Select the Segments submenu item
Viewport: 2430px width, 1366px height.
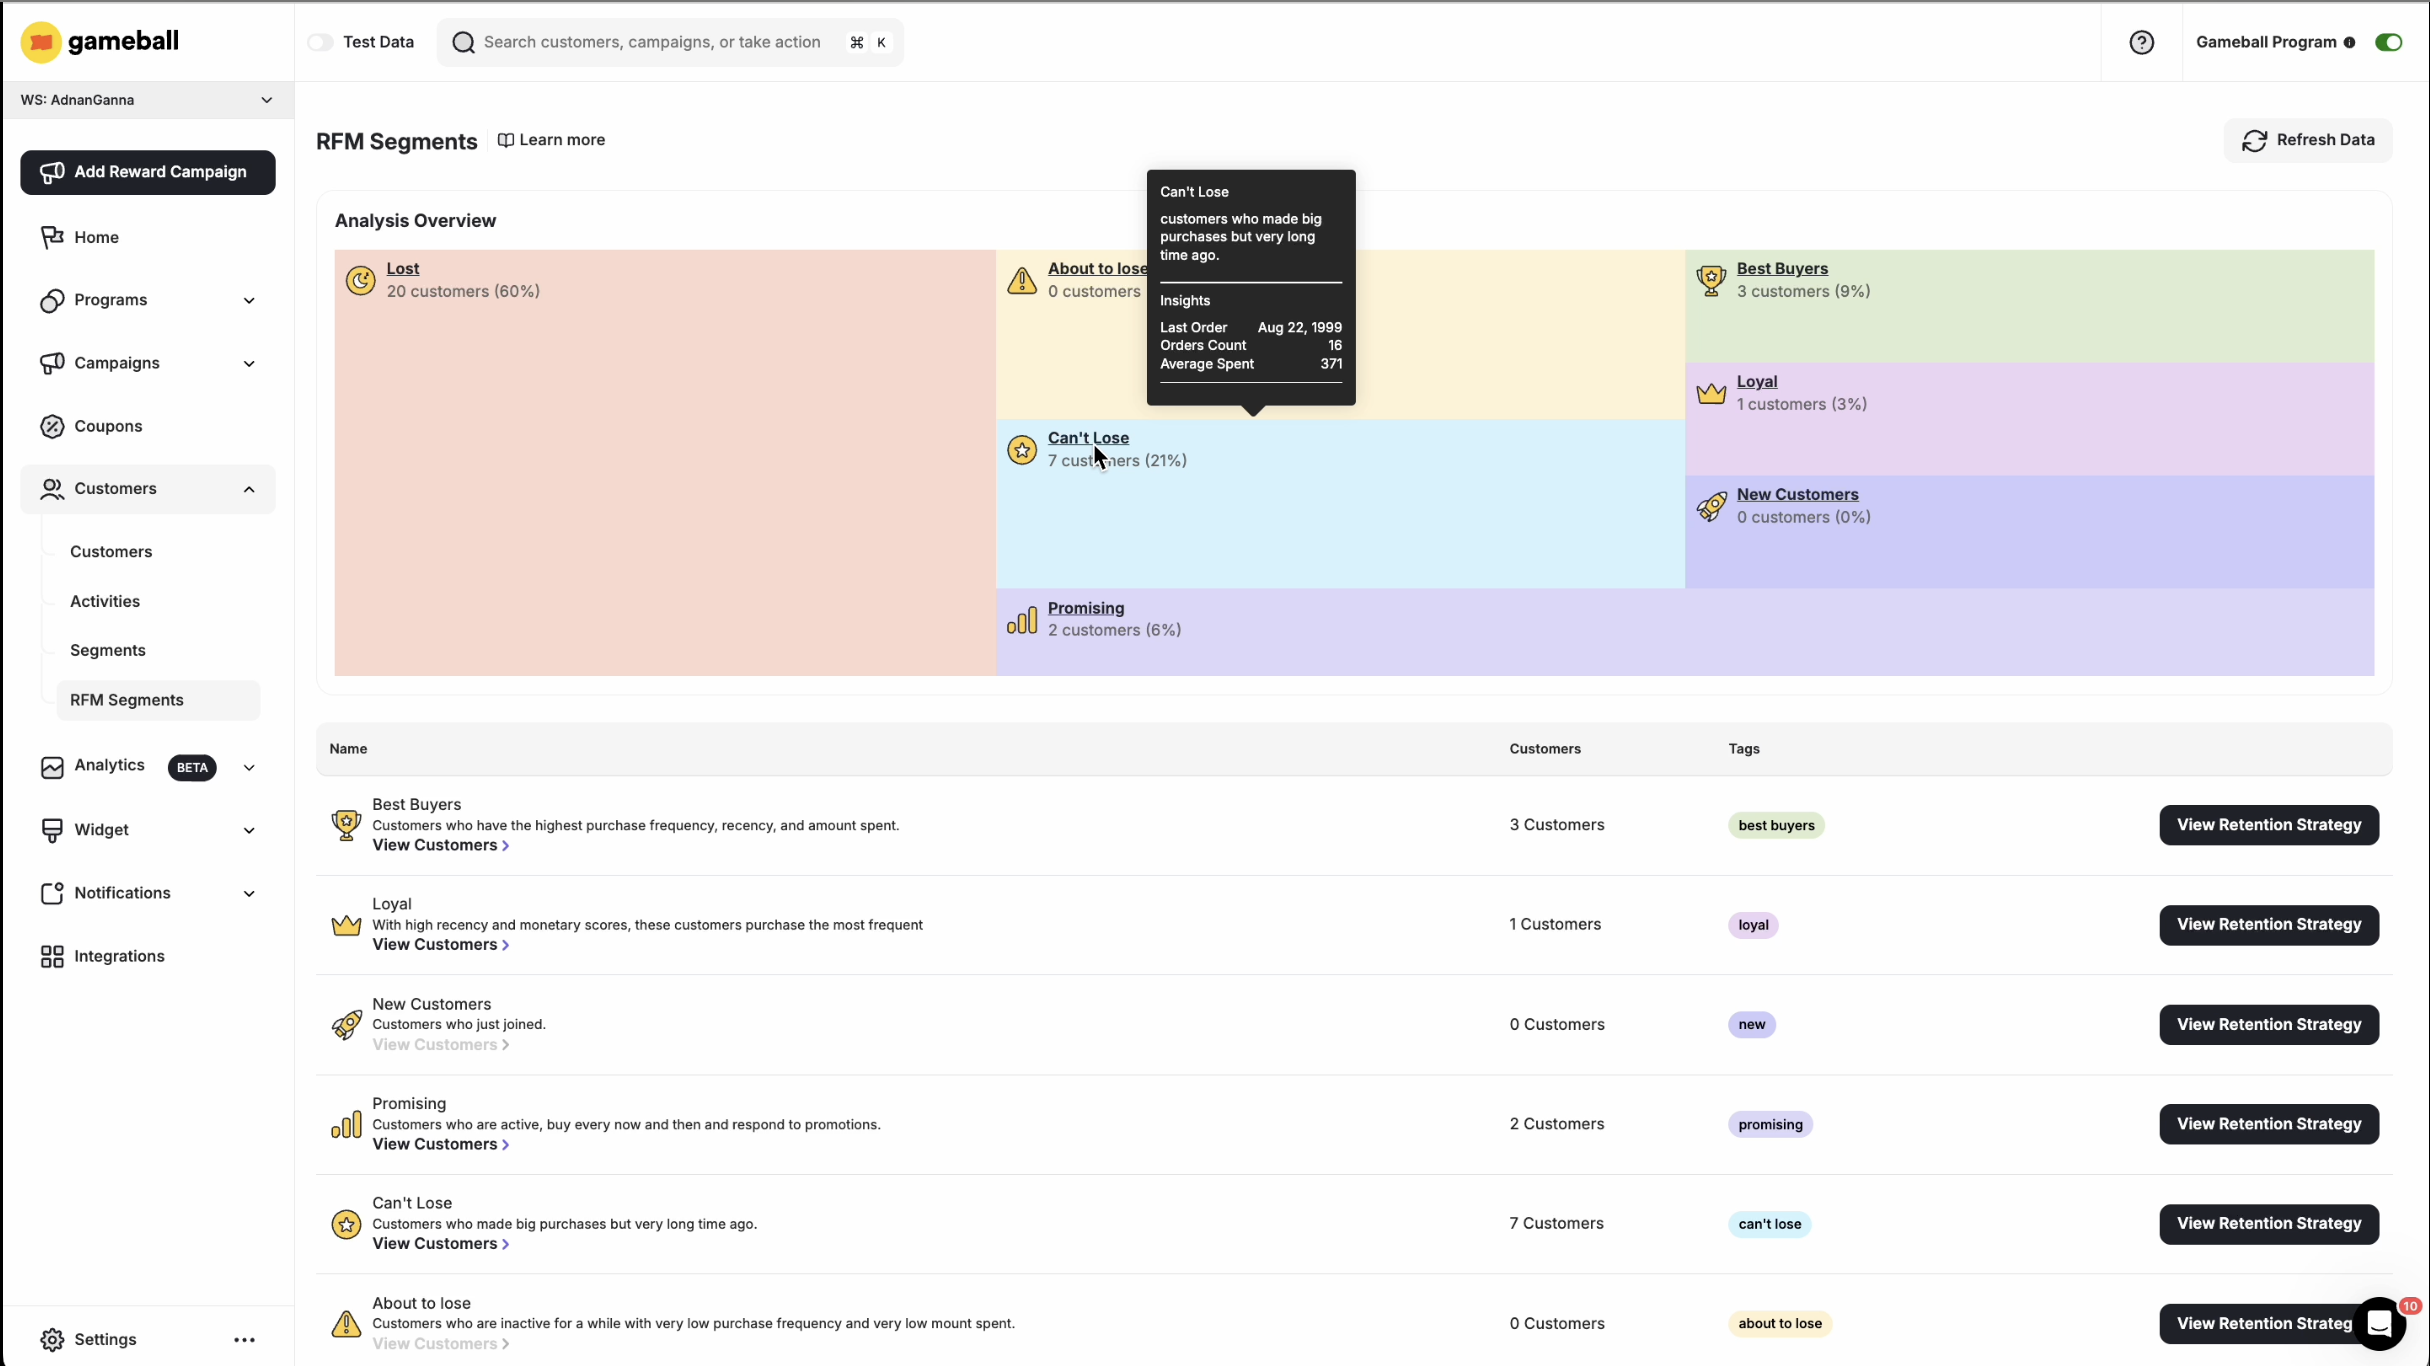tap(108, 650)
